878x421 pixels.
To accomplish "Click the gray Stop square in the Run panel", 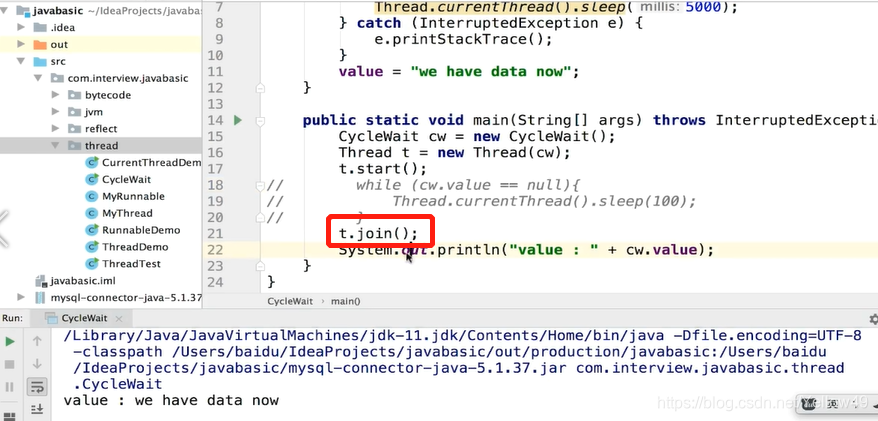I will pos(10,364).
